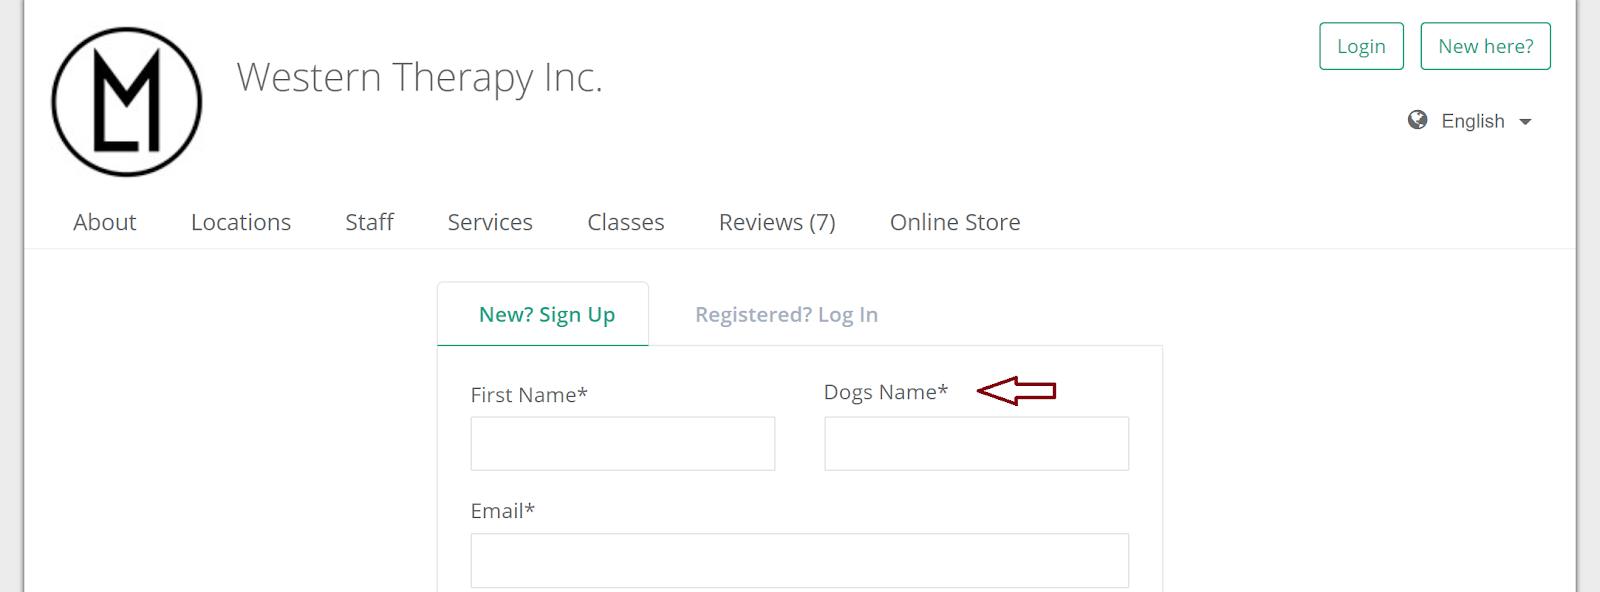View the Reviews (7) section

pyautogui.click(x=776, y=222)
